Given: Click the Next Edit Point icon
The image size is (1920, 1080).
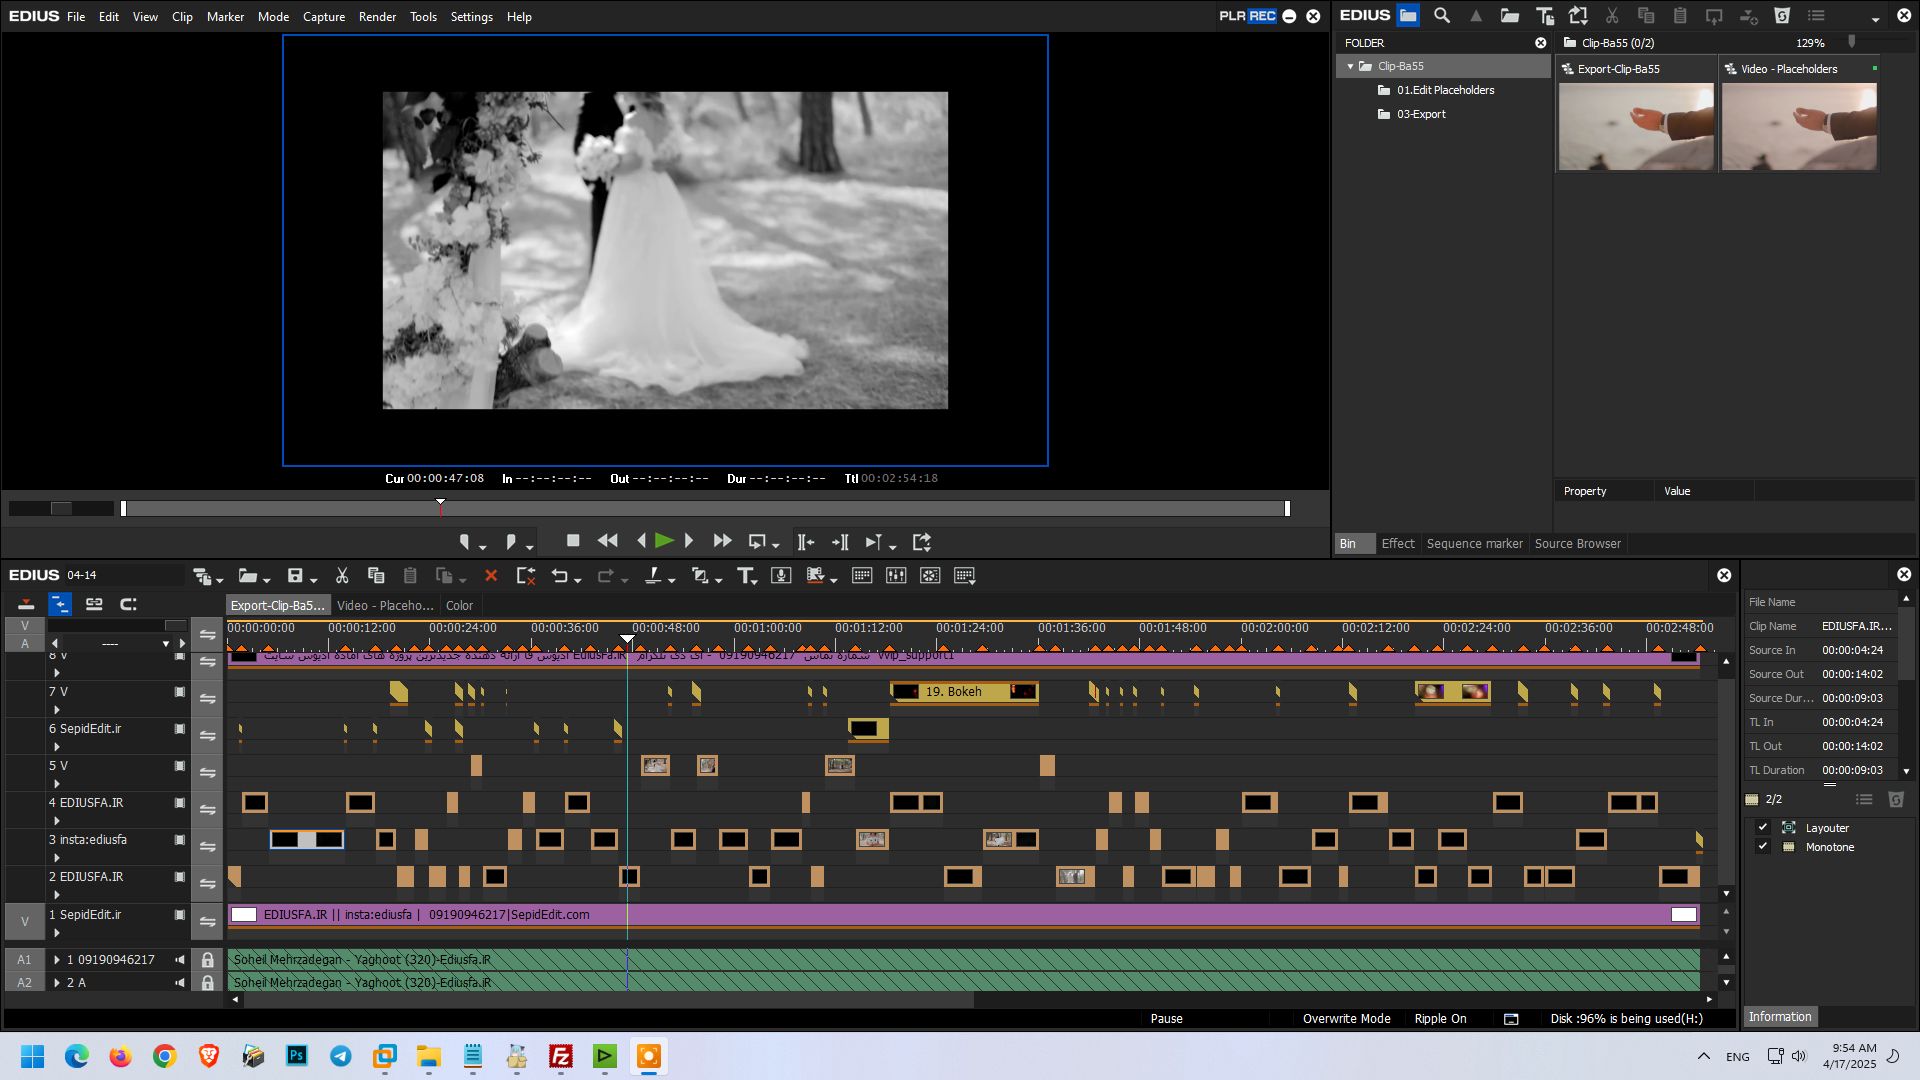Looking at the screenshot, I should [x=840, y=542].
